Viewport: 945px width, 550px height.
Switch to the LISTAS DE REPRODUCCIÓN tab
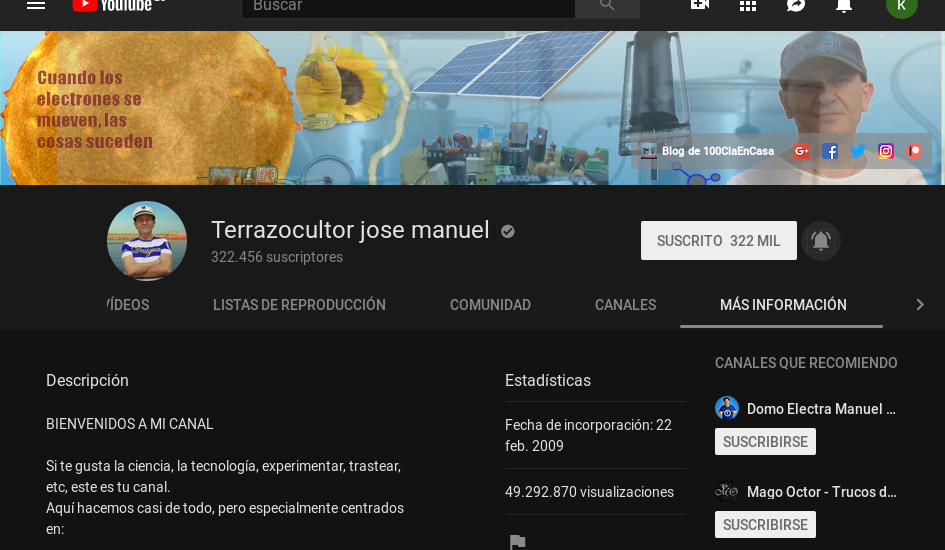299,305
